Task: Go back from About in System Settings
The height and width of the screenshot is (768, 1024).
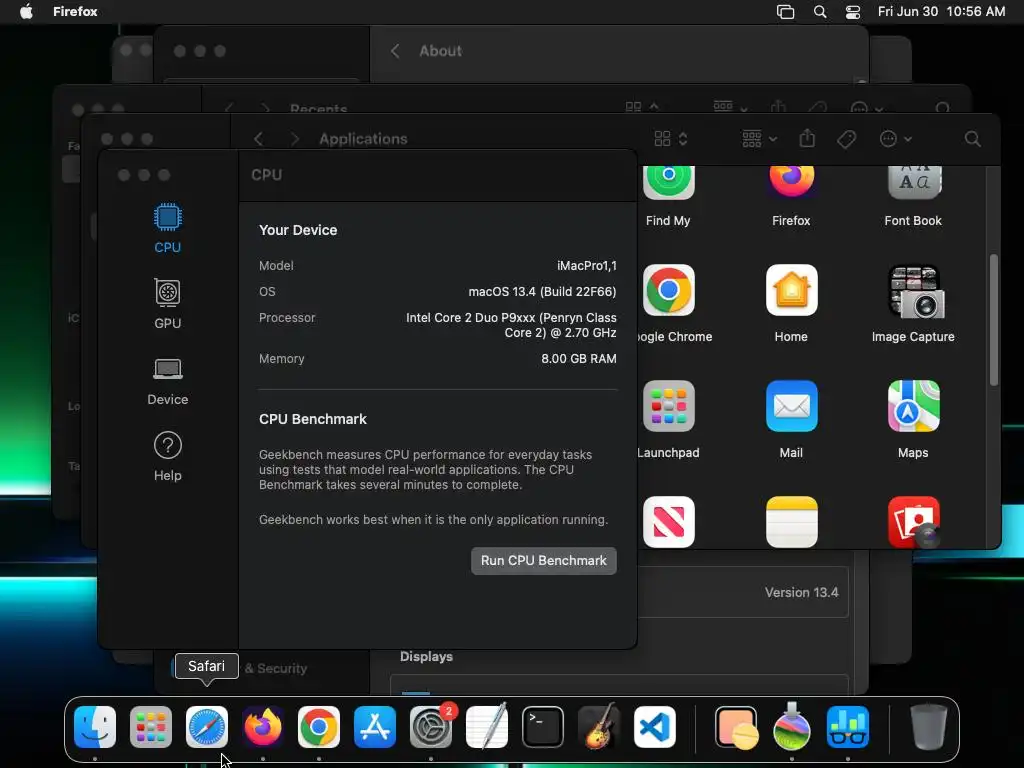Action: (x=395, y=51)
